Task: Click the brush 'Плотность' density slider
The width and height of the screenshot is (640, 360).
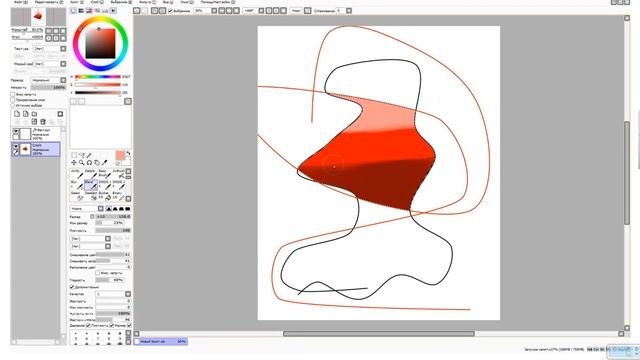Action: pyautogui.click(x=113, y=231)
